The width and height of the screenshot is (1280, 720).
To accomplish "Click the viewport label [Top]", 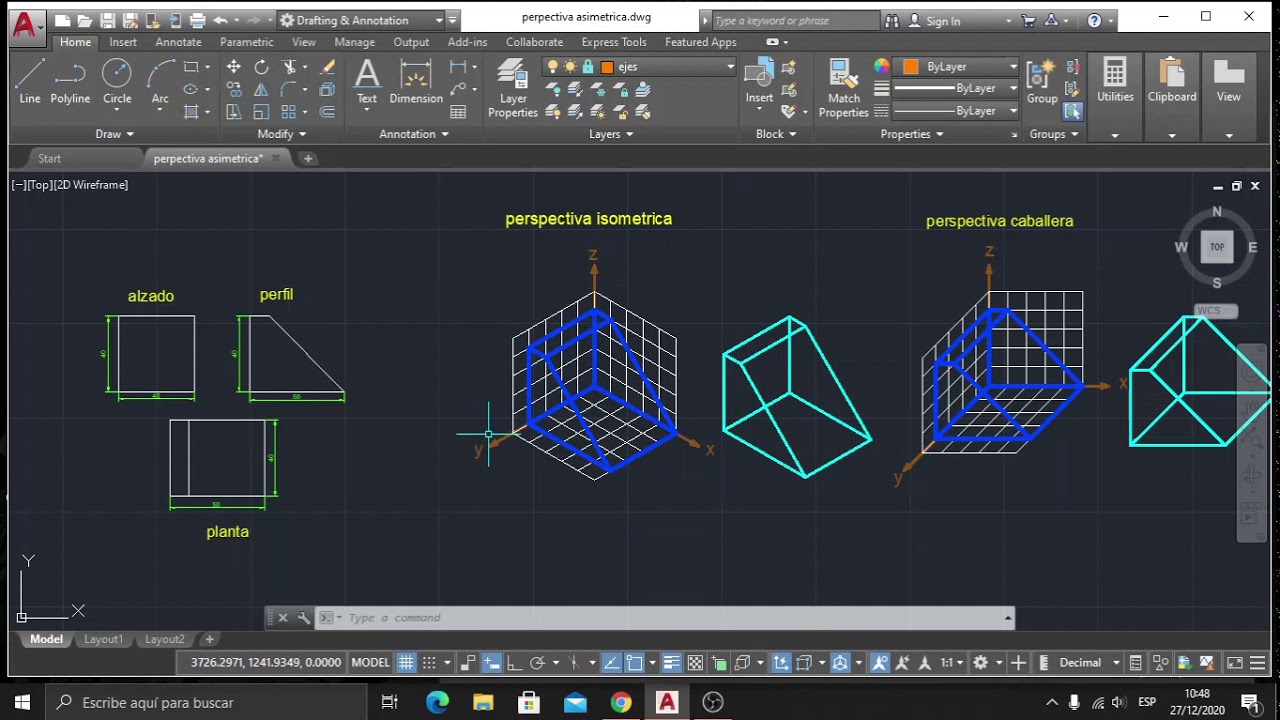I will click(x=40, y=185).
